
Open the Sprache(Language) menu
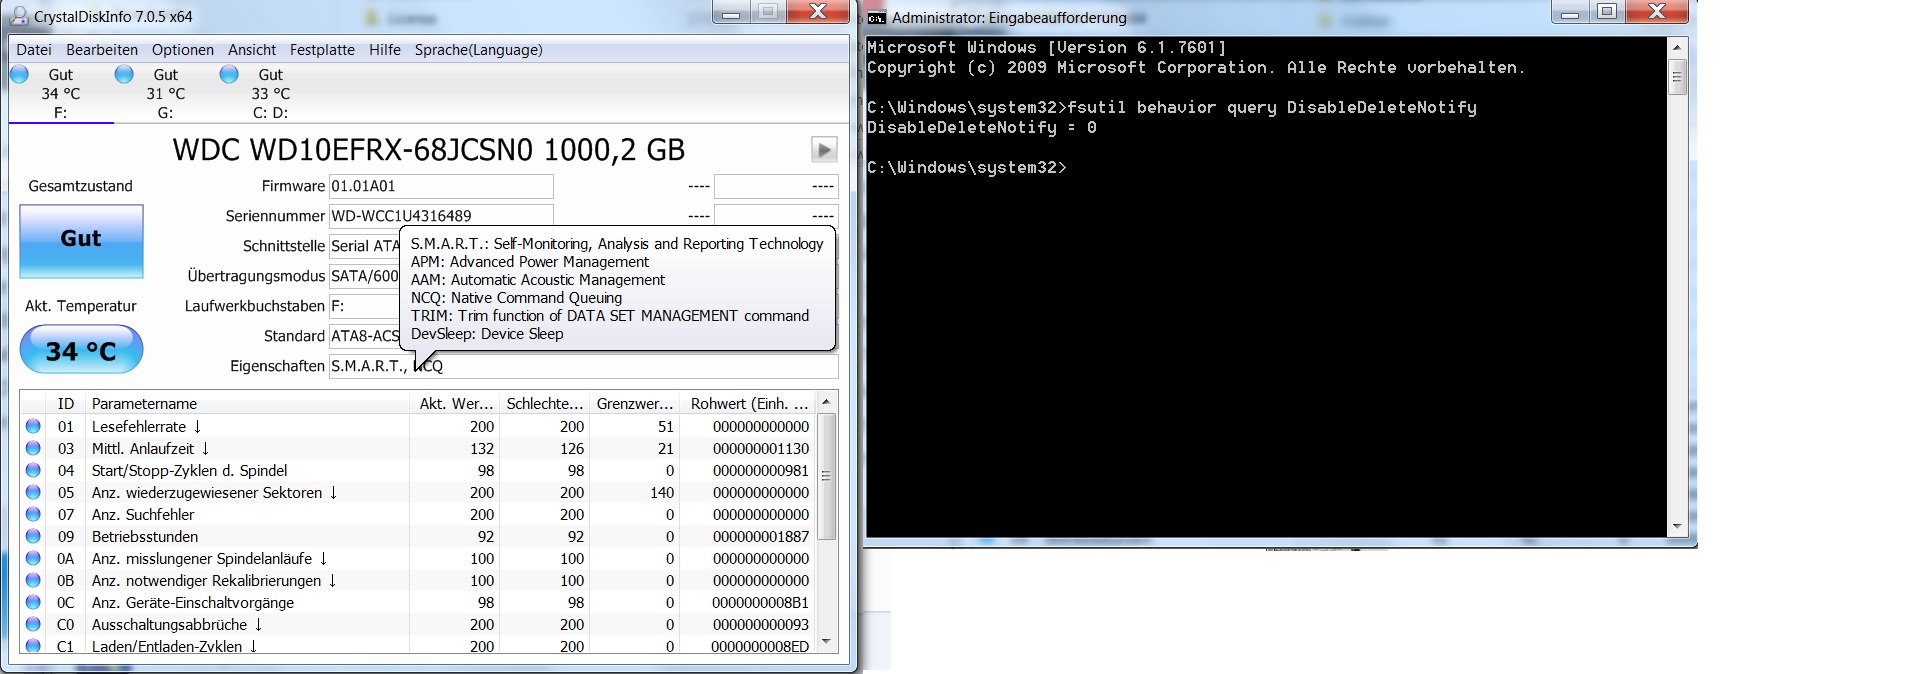point(479,50)
